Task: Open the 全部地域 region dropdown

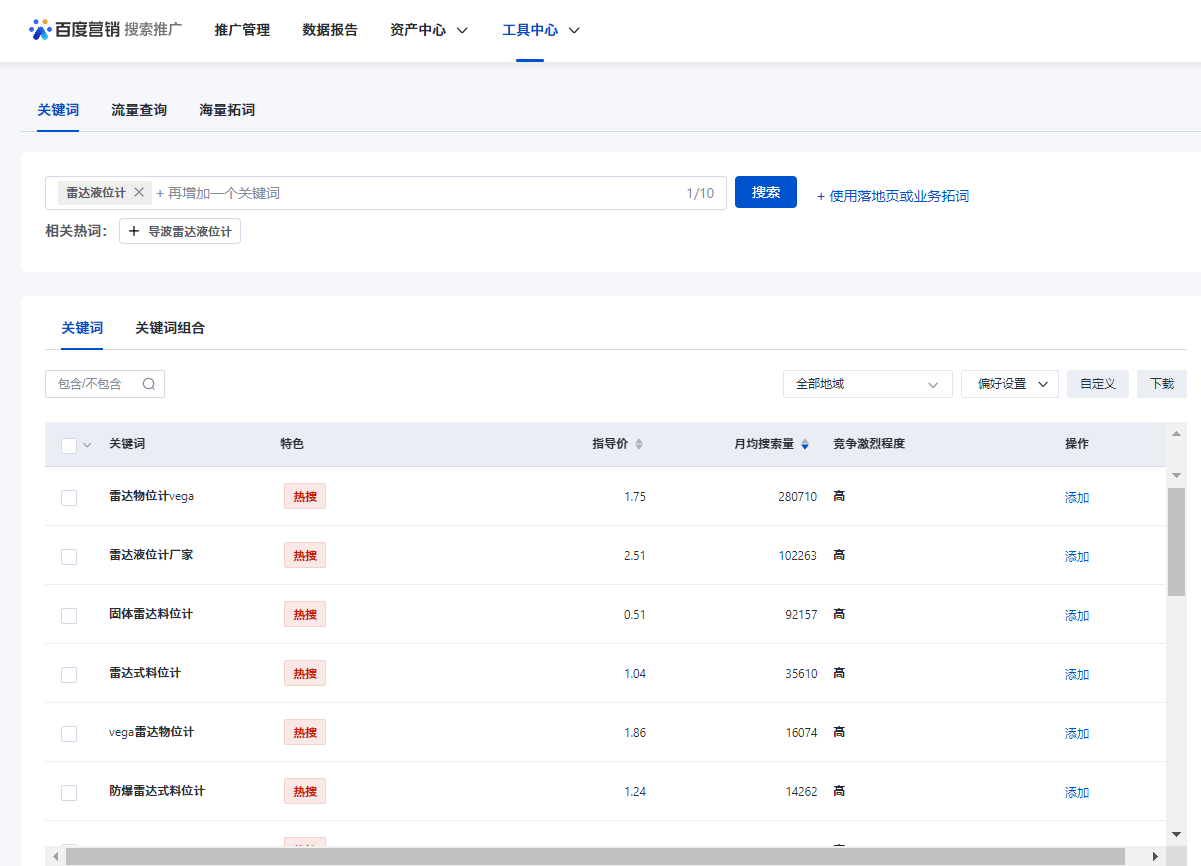Action: coord(867,384)
